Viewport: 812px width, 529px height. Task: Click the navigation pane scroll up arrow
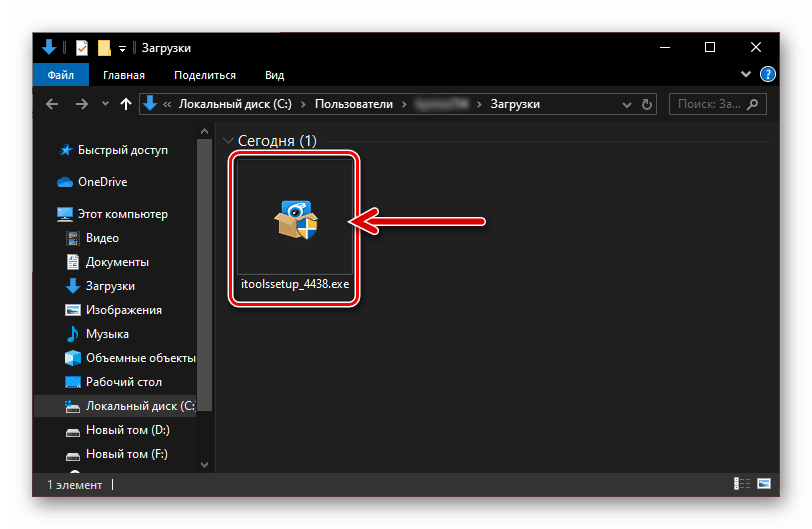coord(205,131)
